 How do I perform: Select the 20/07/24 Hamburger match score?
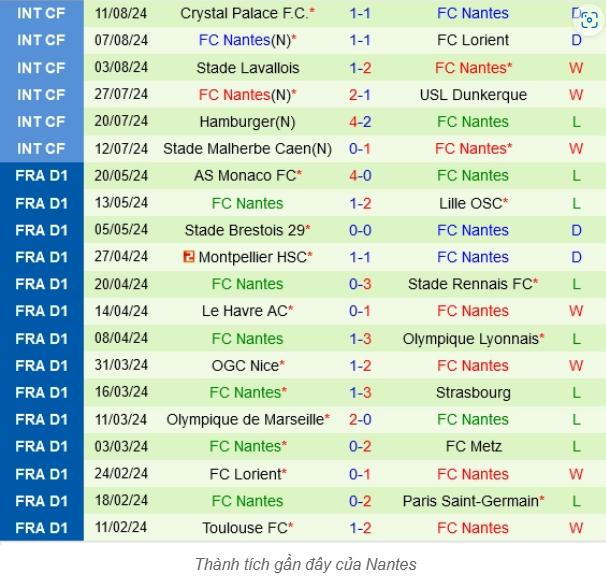tap(360, 122)
